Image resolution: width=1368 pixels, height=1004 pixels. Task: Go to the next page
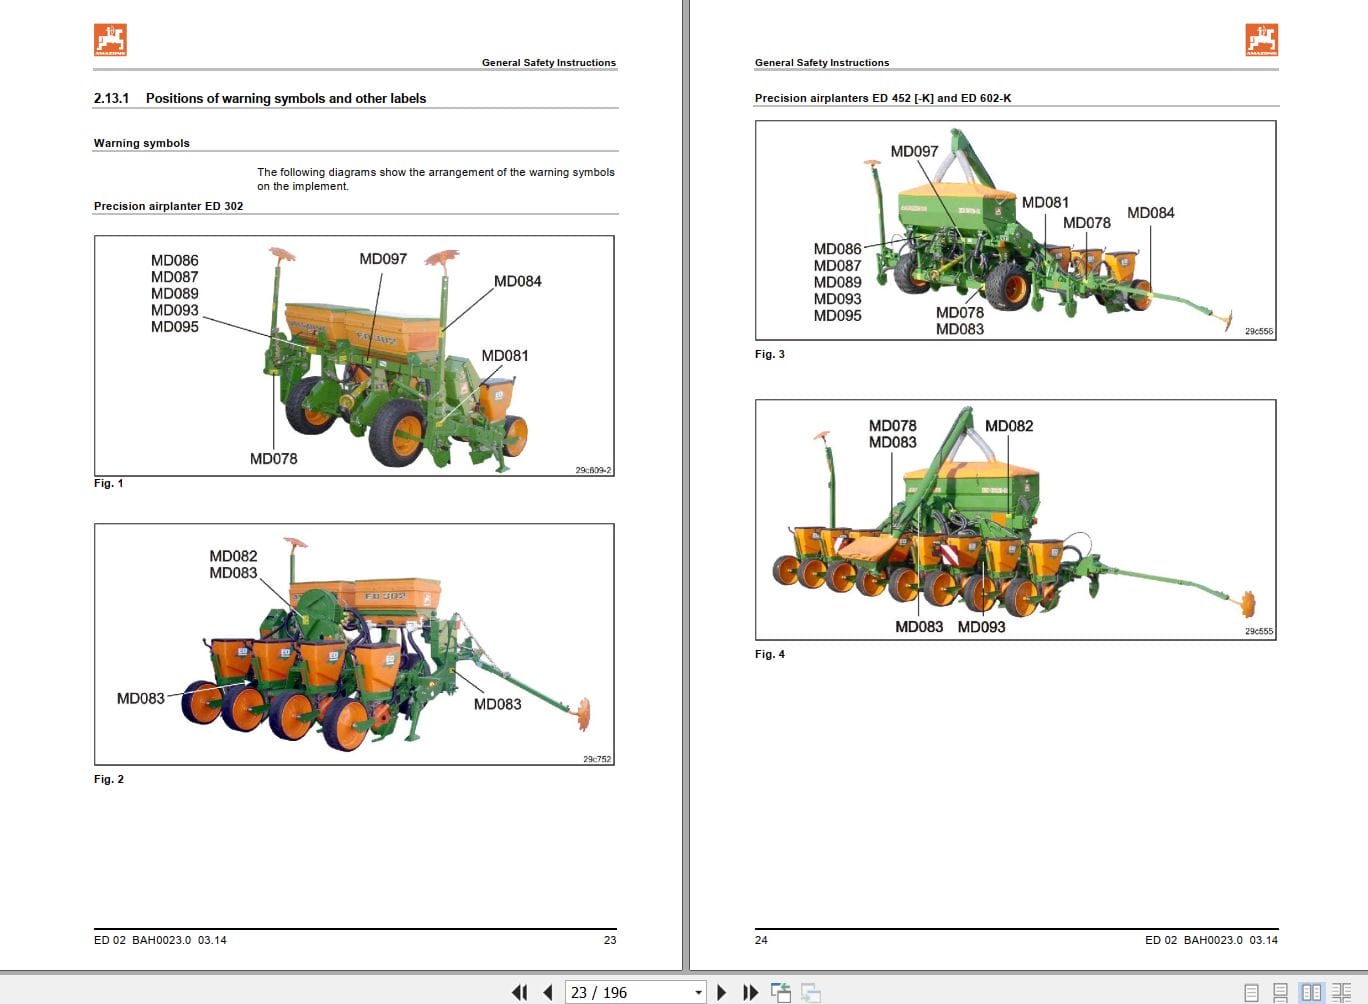click(x=722, y=992)
